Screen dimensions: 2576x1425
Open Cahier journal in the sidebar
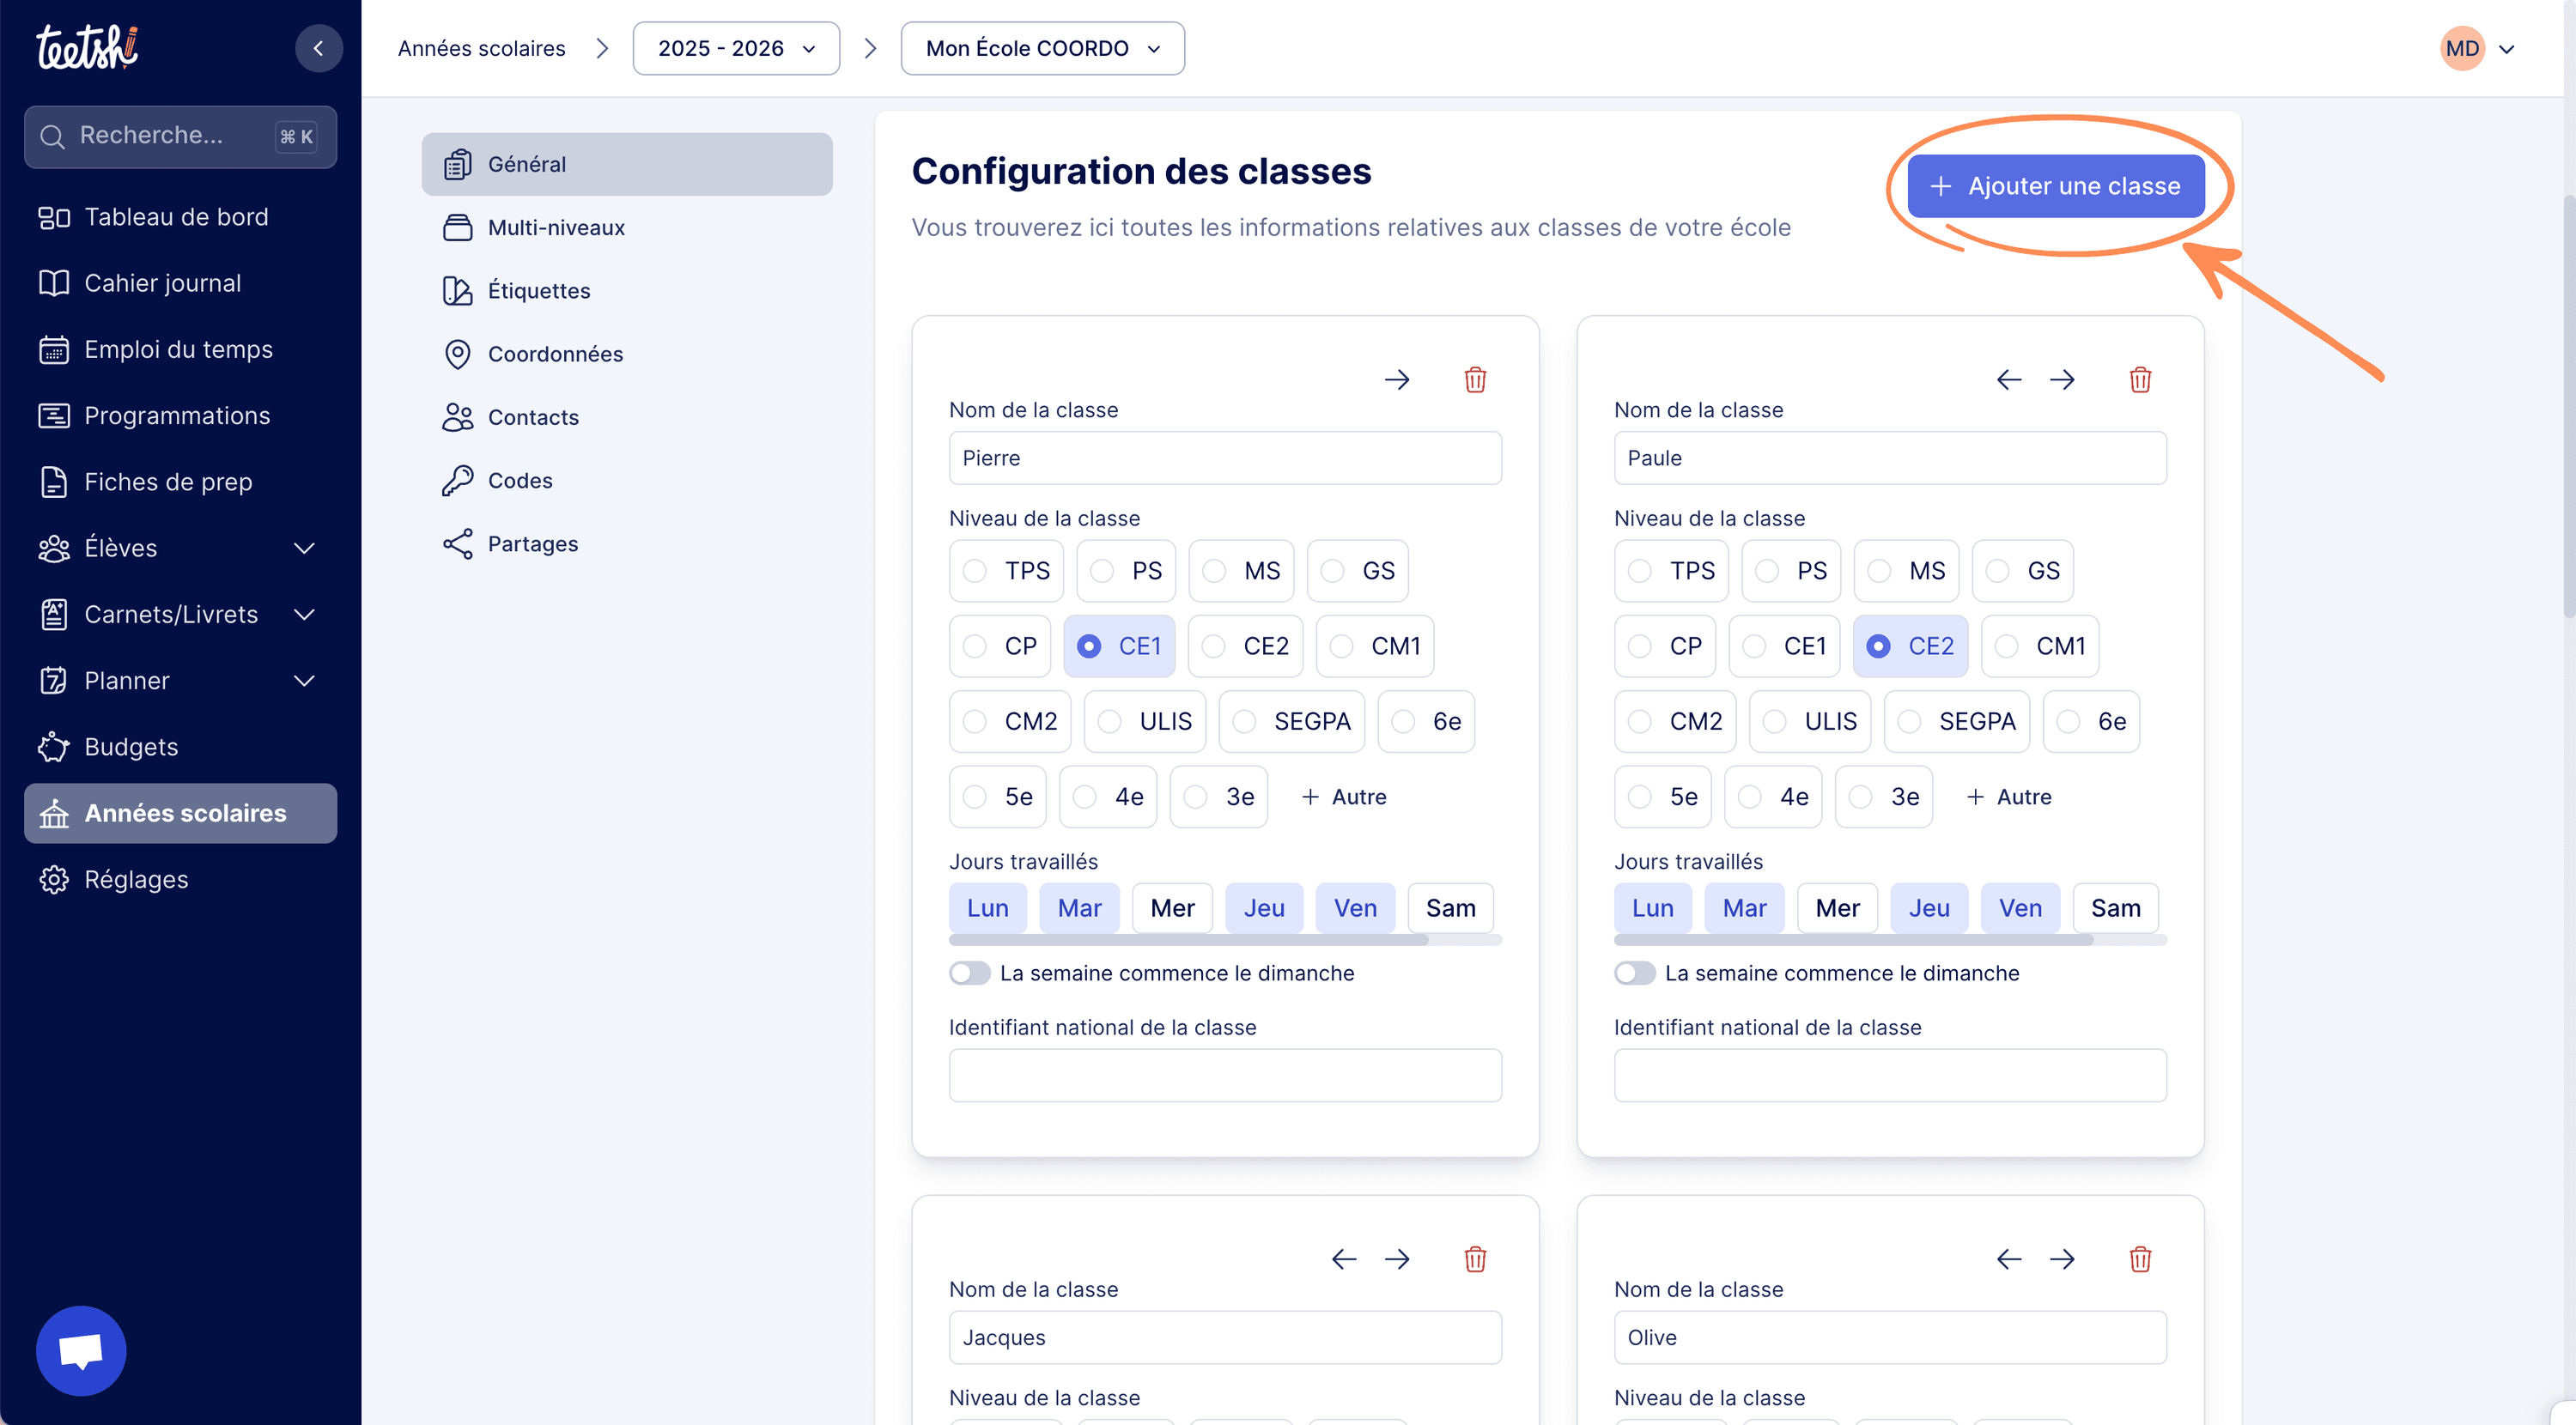coord(180,283)
